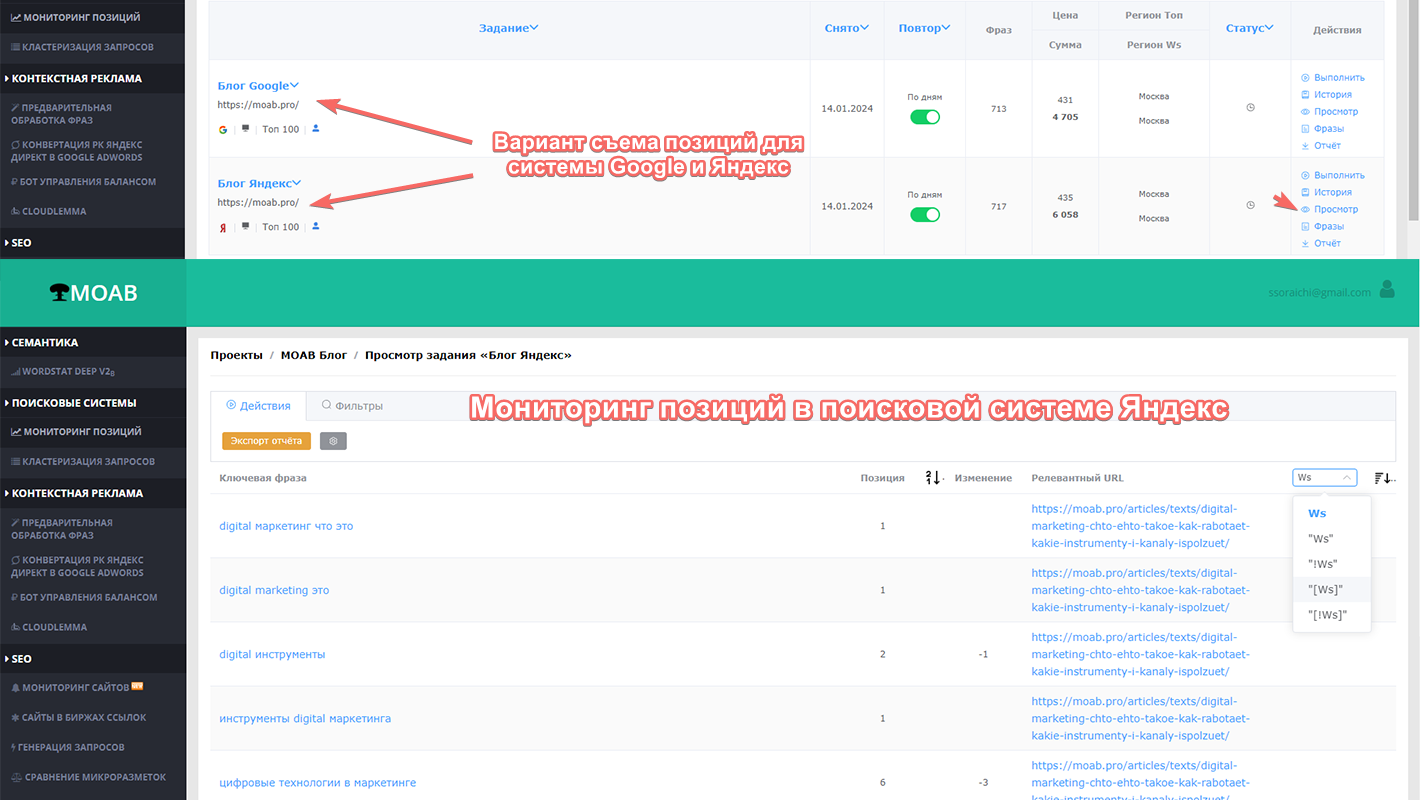The height and width of the screenshot is (800, 1420).
Task: Select the "!Ws" option in the dropdown list
Action: click(1332, 564)
